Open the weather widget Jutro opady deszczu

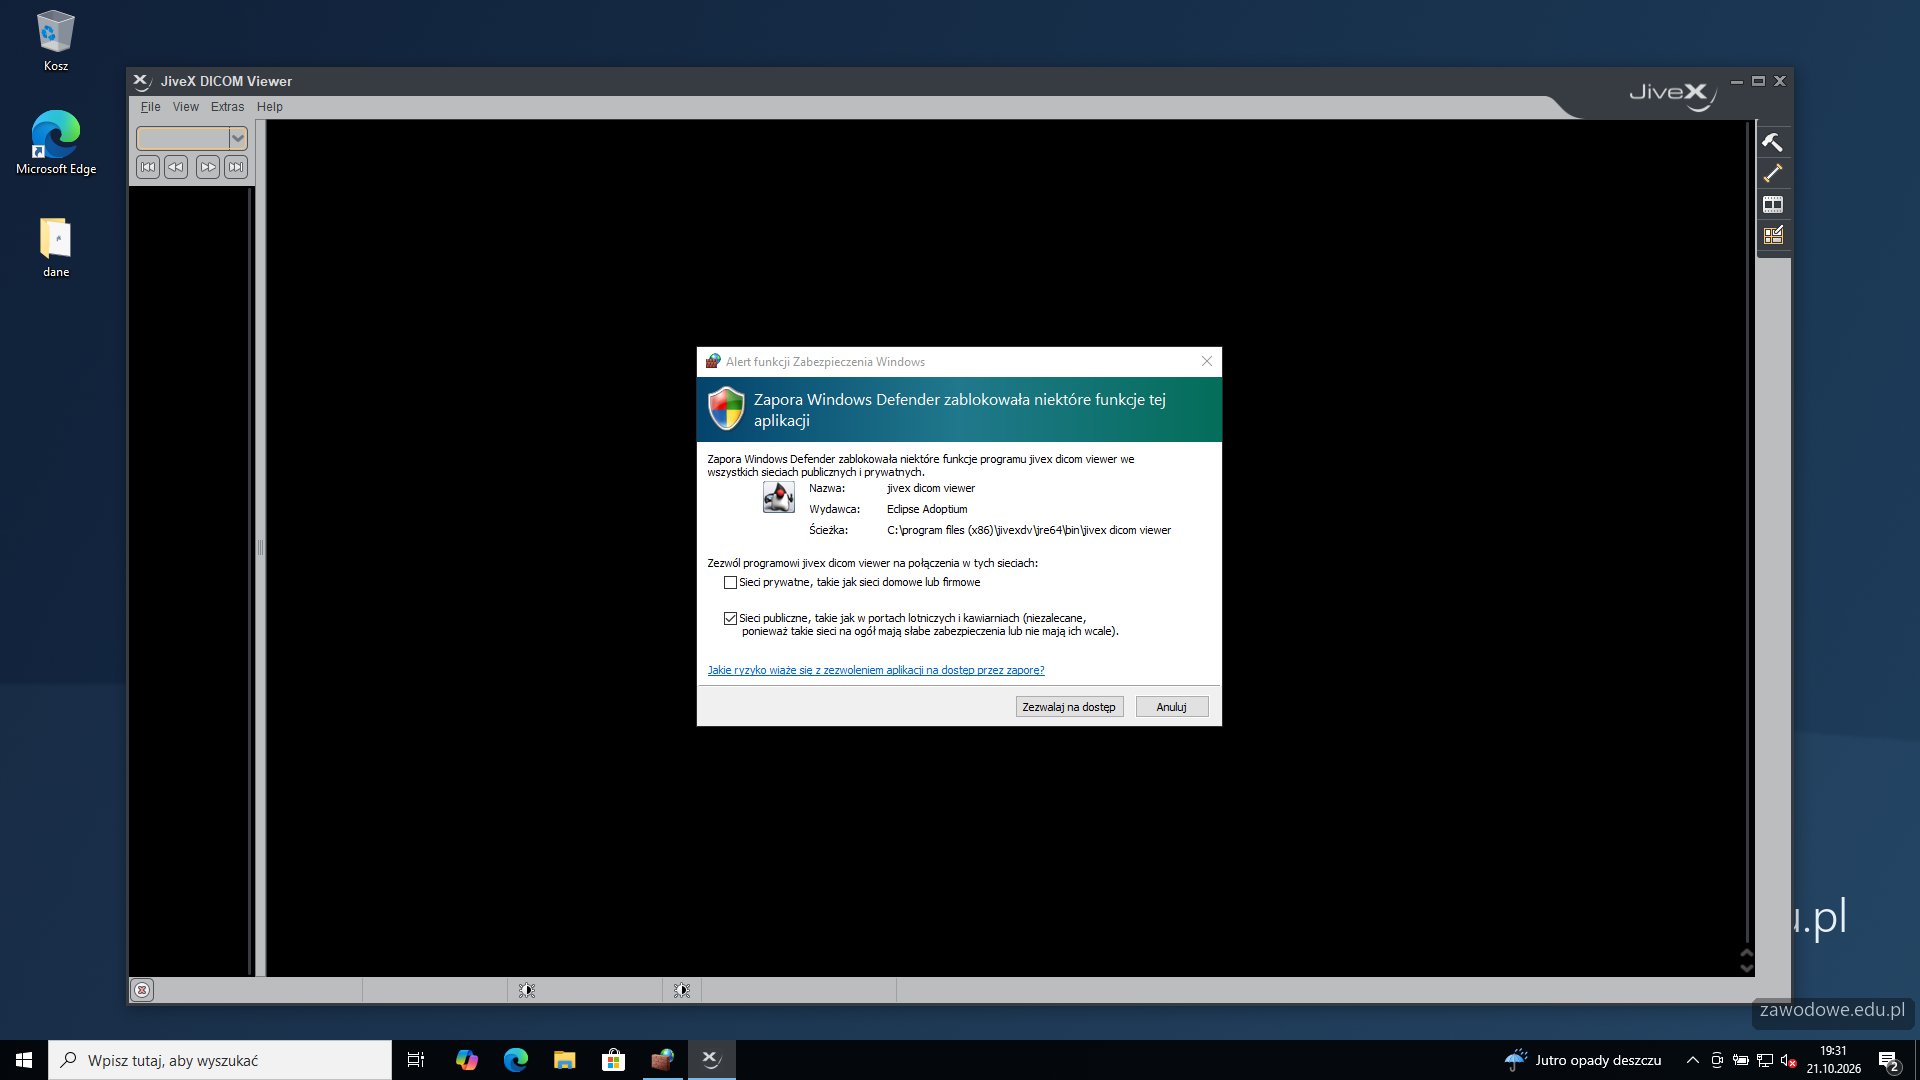pyautogui.click(x=1583, y=1060)
